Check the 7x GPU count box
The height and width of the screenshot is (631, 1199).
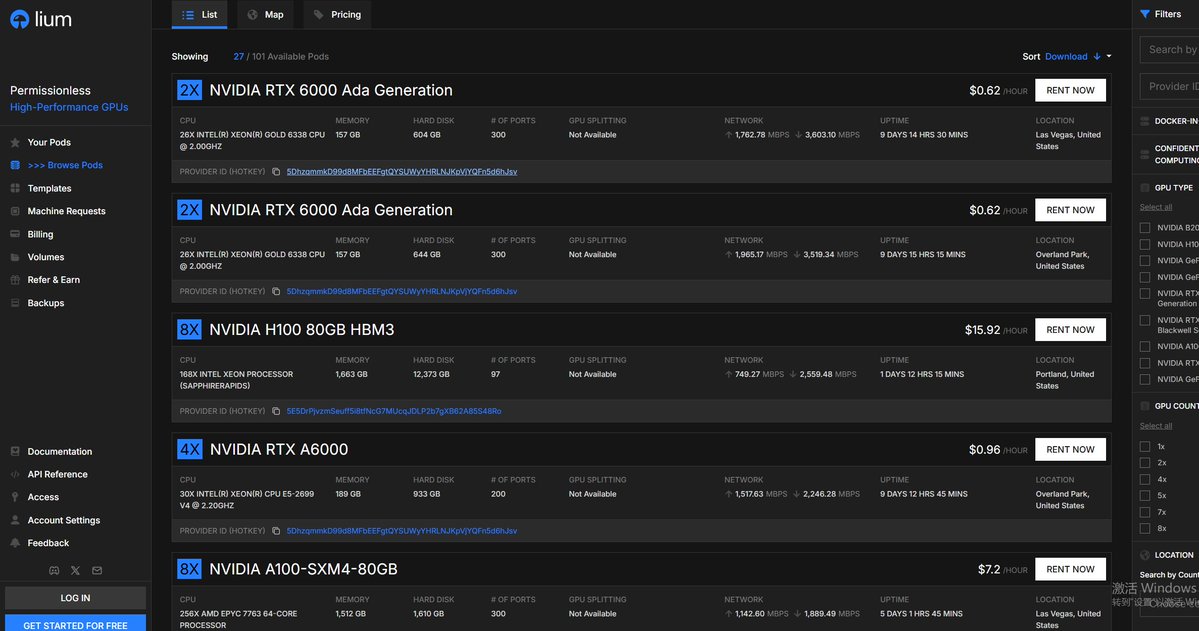coord(1145,512)
